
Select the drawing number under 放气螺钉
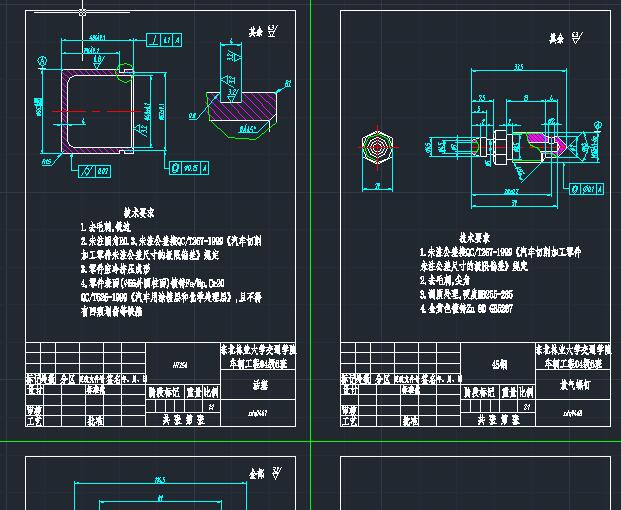tap(573, 413)
